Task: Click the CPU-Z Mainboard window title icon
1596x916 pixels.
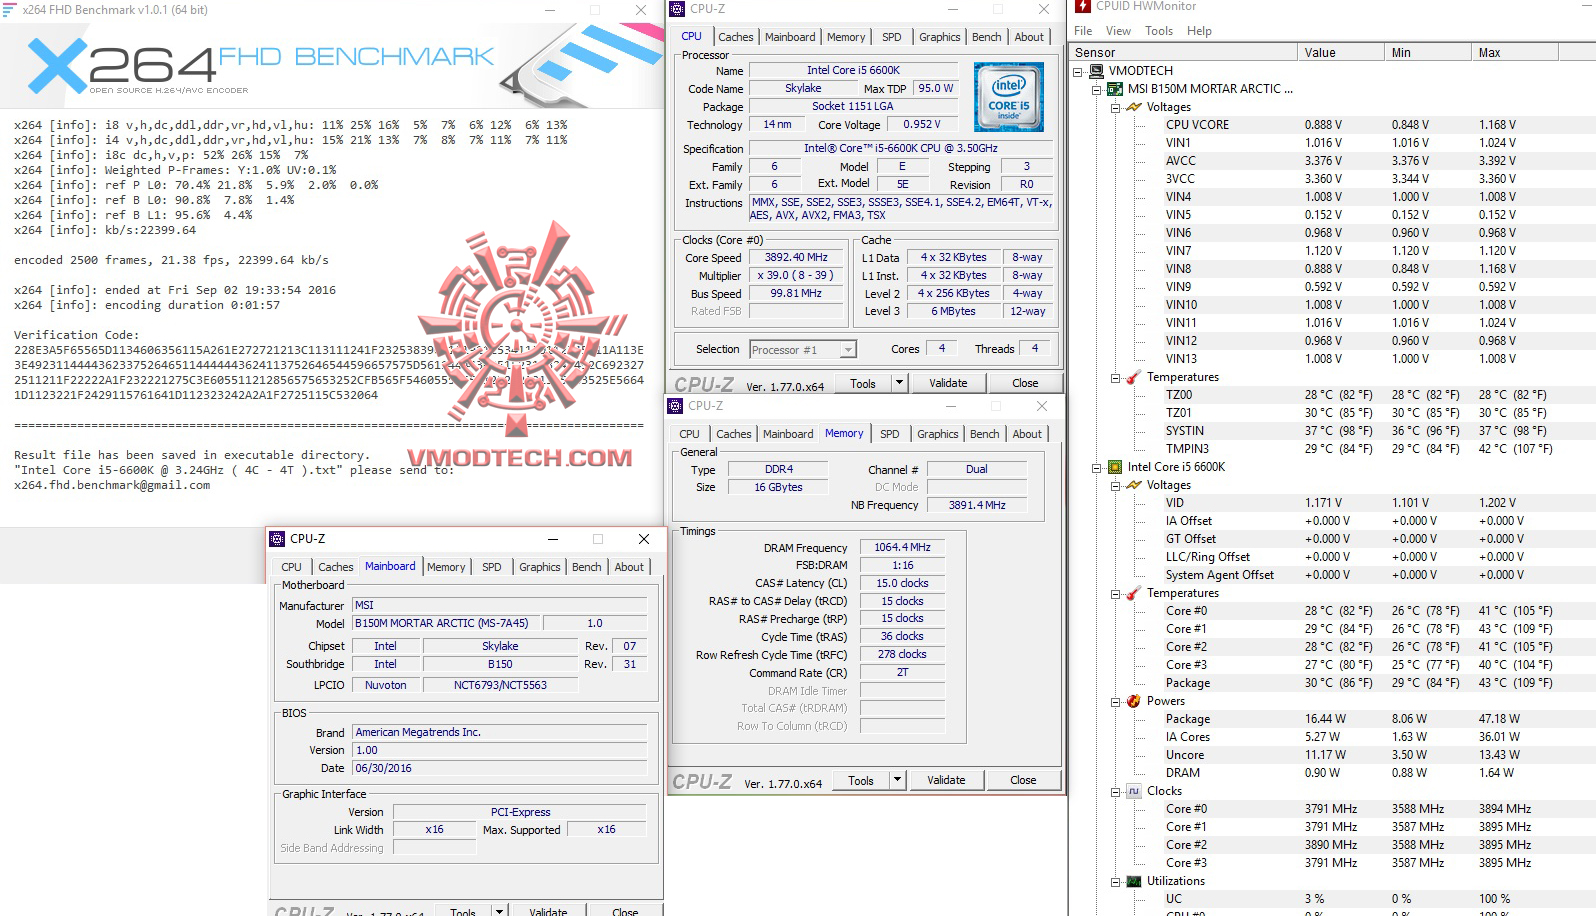Action: coord(278,538)
